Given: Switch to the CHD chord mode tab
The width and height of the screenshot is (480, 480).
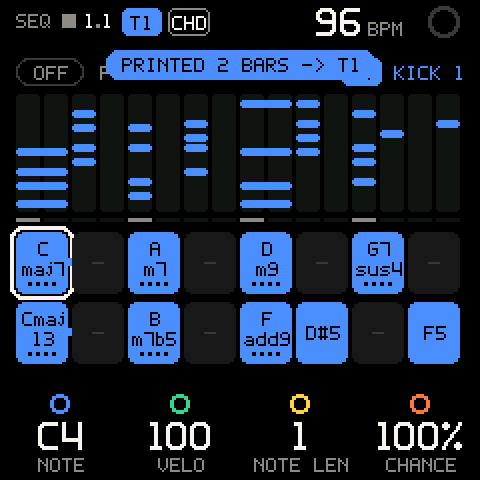Looking at the screenshot, I should [189, 22].
